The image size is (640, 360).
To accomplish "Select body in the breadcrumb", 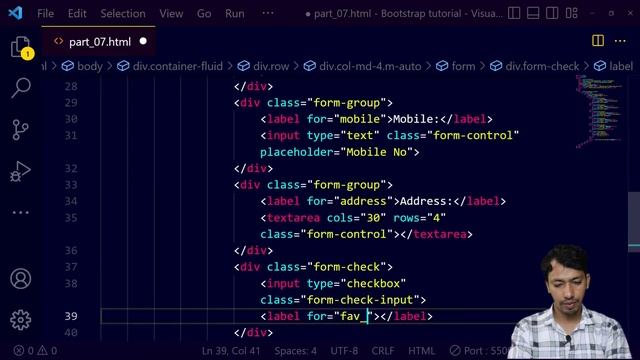I will coord(82,66).
